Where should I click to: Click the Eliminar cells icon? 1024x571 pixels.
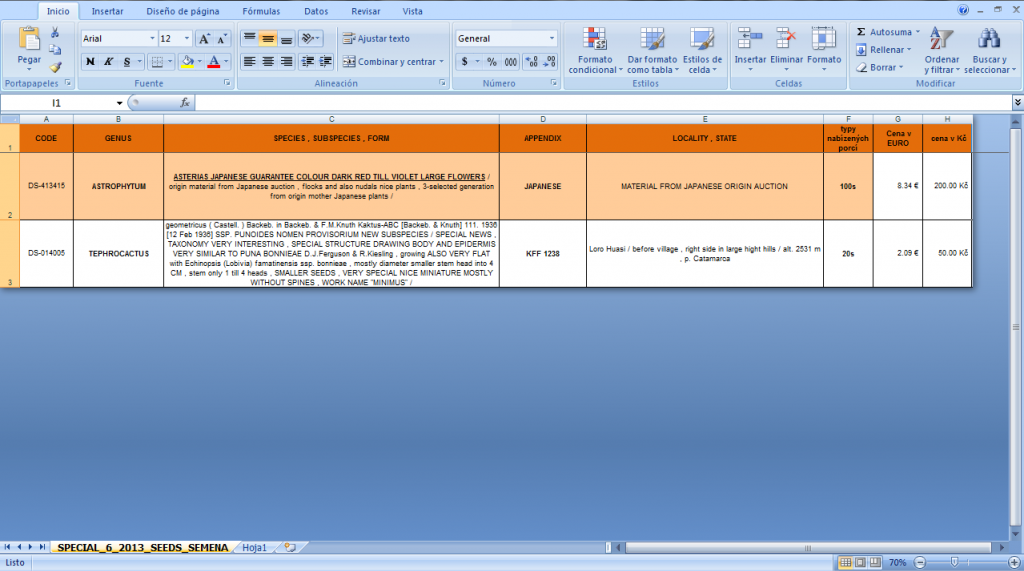786,41
